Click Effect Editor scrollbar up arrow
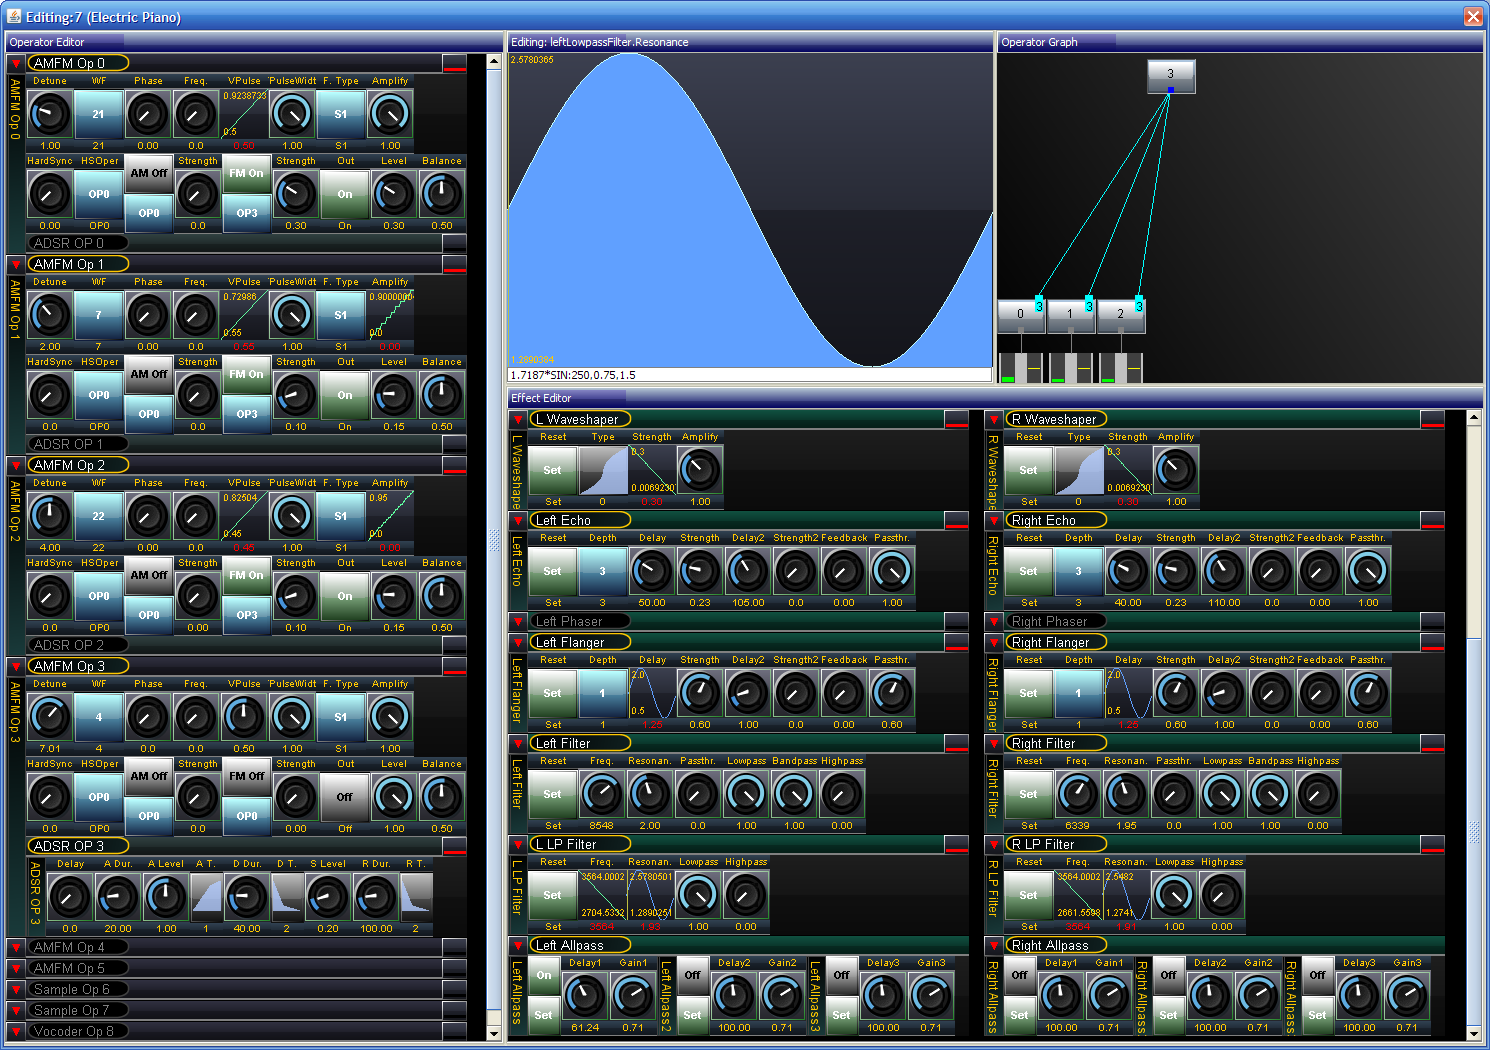This screenshot has height=1050, width=1490. 1474,418
